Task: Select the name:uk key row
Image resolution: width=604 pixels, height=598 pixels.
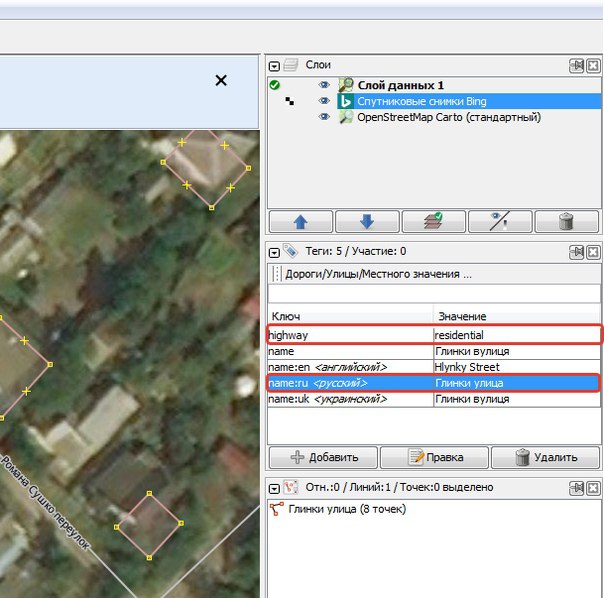Action: (x=351, y=399)
